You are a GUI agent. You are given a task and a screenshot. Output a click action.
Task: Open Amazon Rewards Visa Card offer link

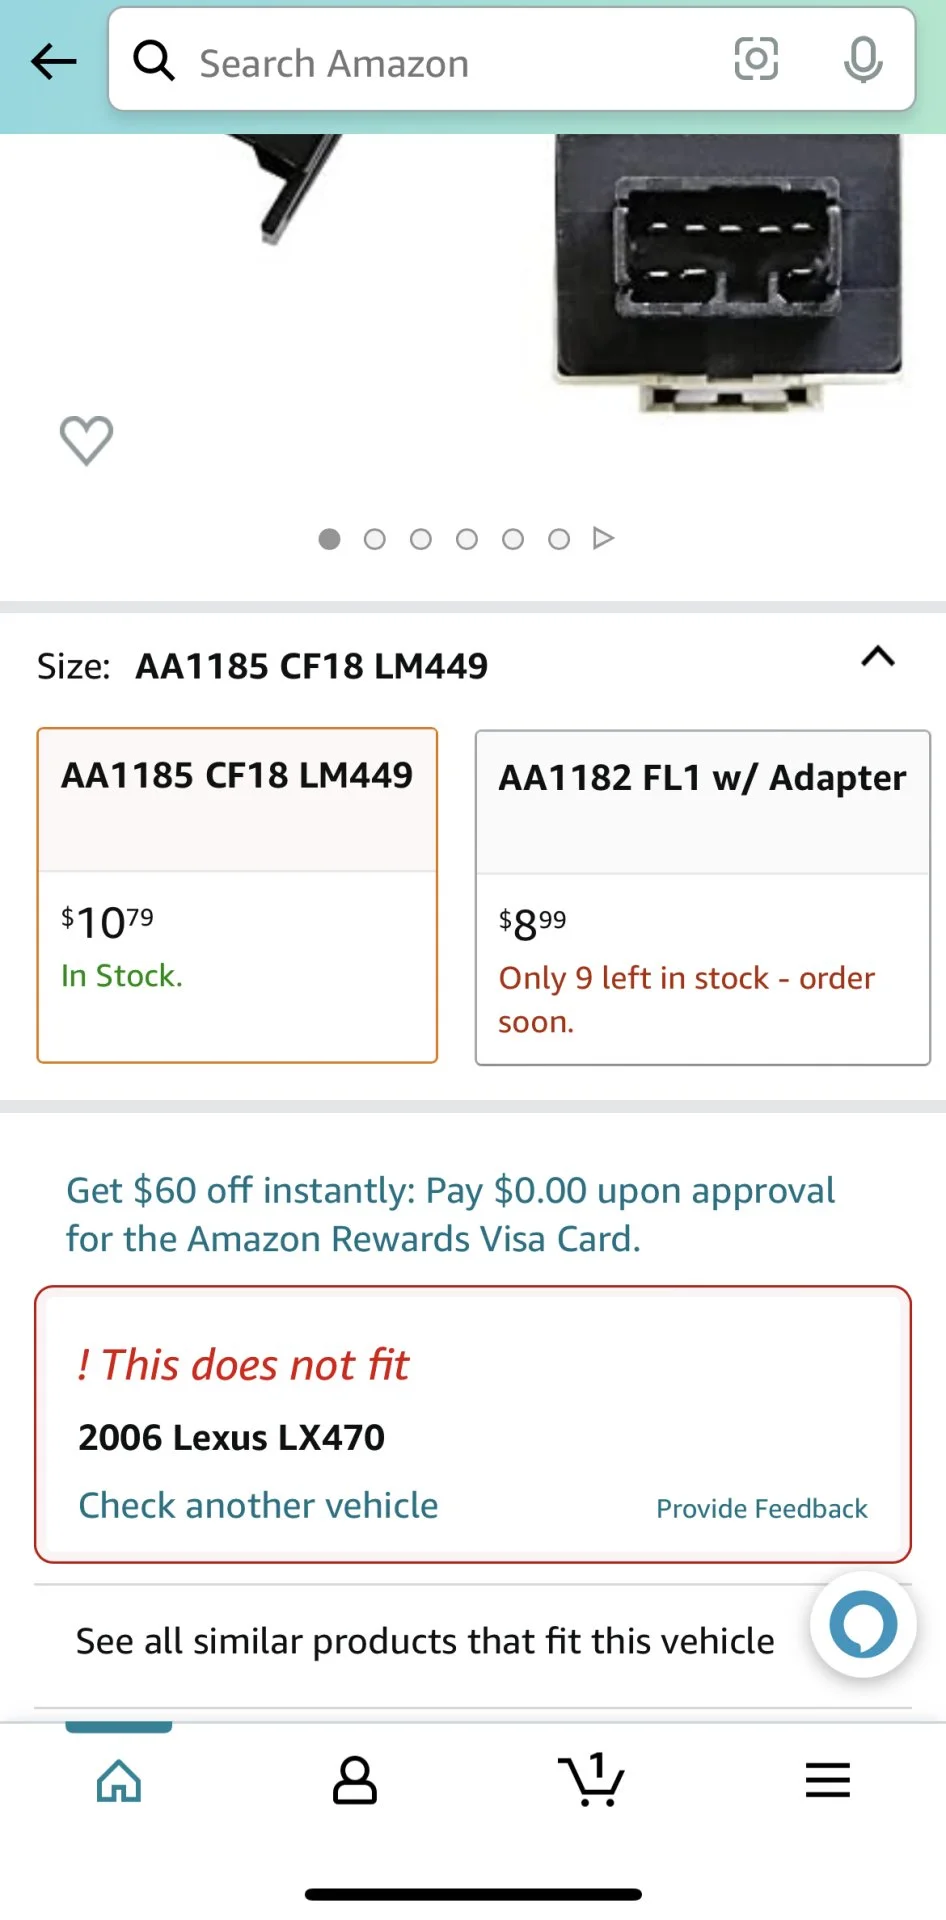click(x=450, y=1214)
